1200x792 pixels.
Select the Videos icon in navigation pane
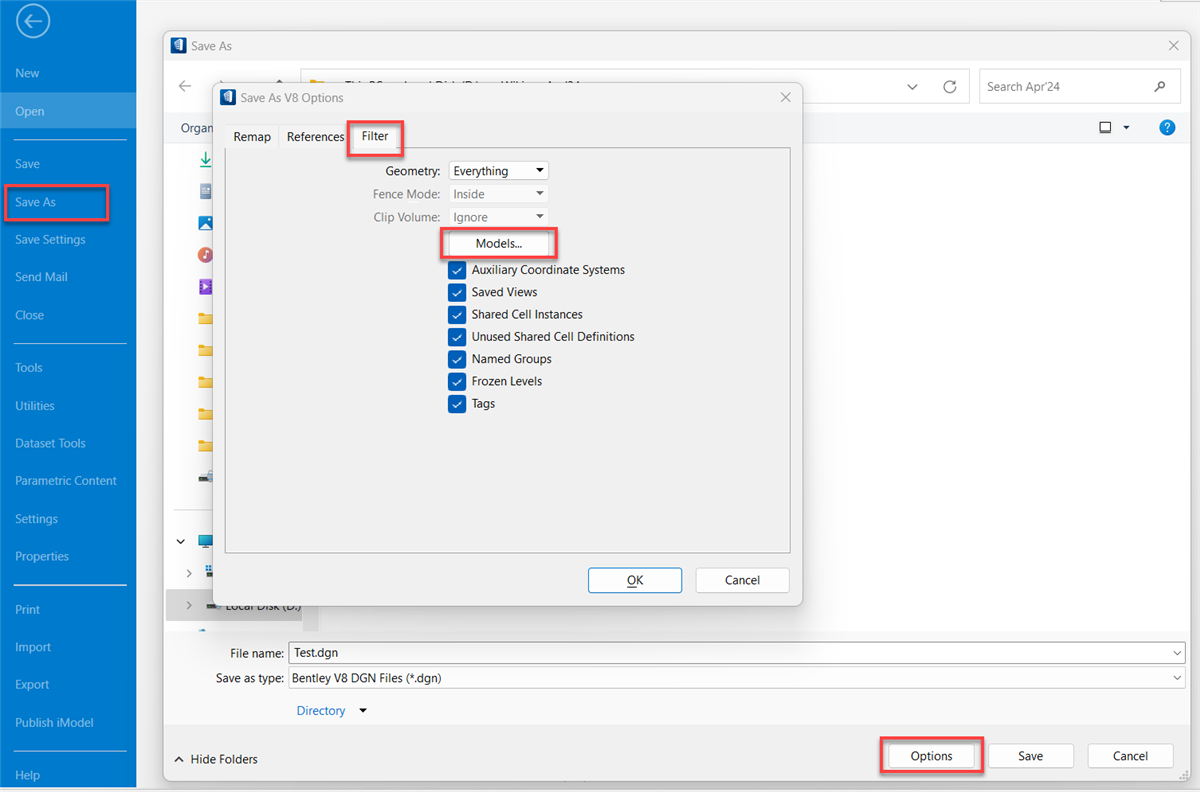206,287
